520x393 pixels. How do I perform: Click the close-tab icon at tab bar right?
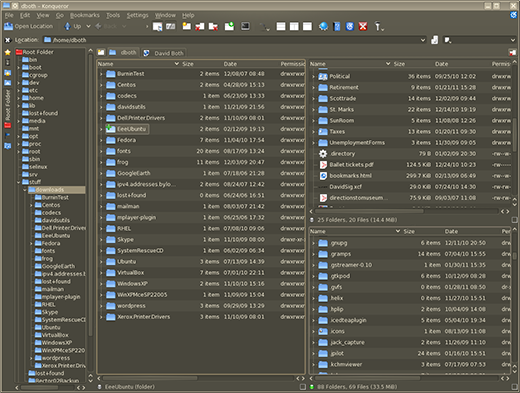click(x=512, y=53)
